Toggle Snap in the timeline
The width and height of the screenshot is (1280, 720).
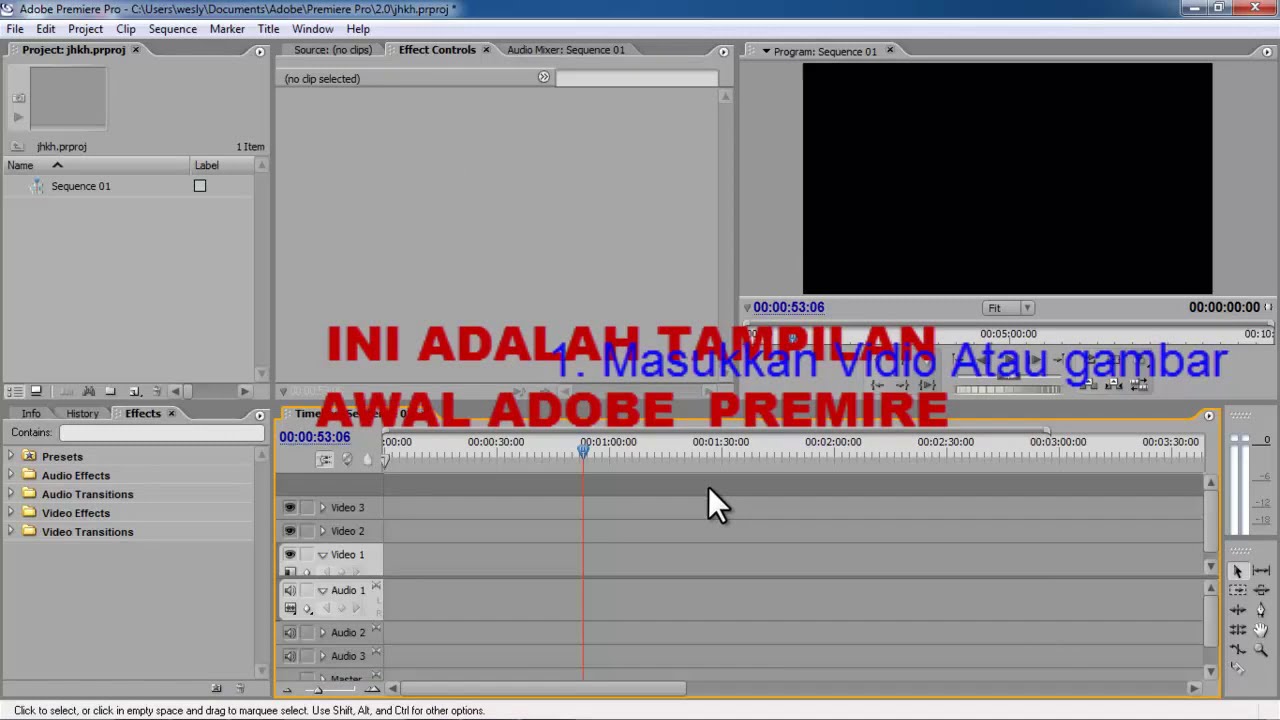(325, 459)
